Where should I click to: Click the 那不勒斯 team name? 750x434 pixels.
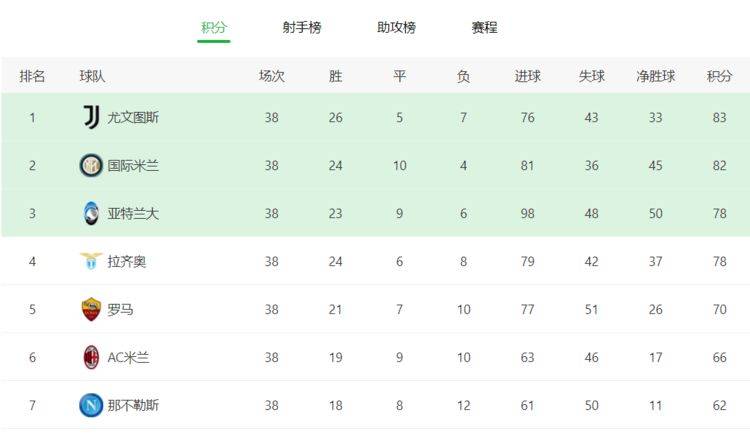pyautogui.click(x=133, y=406)
